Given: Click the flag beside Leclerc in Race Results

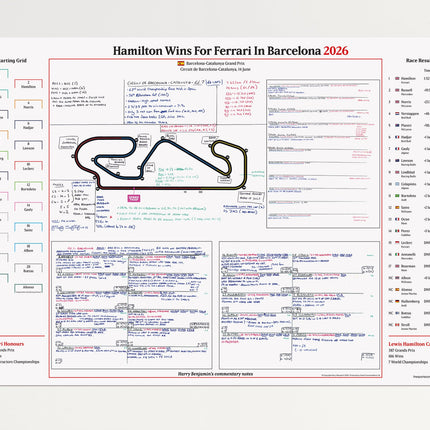Looking at the screenshot, I should 397,243.
